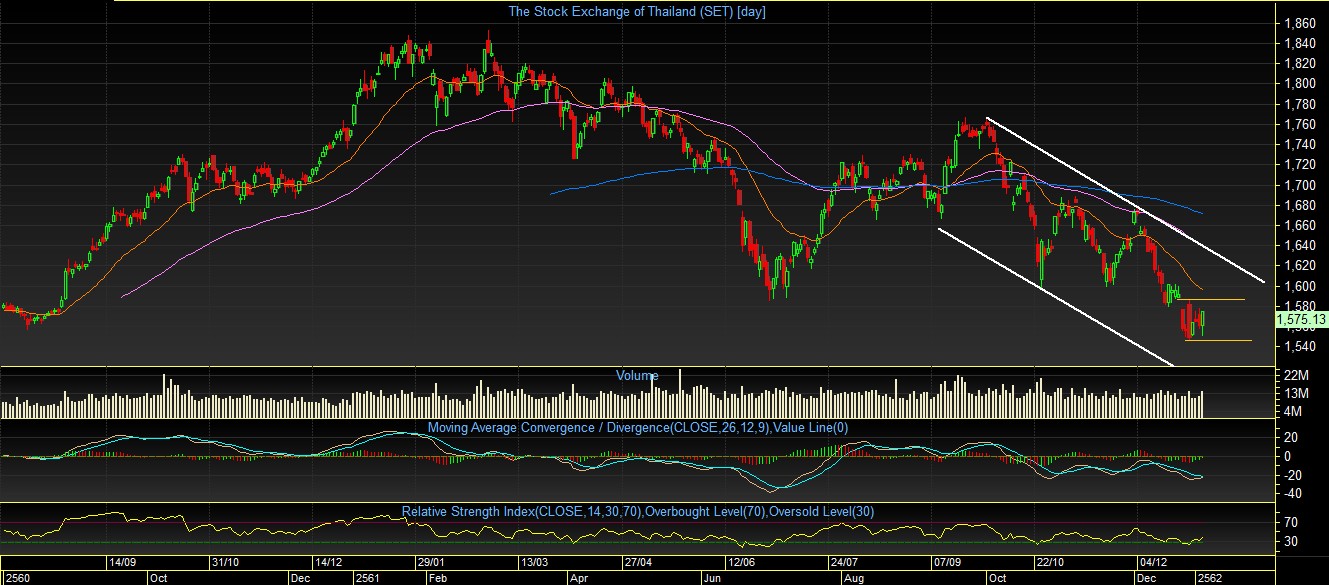Click the Feb month label

[437, 578]
